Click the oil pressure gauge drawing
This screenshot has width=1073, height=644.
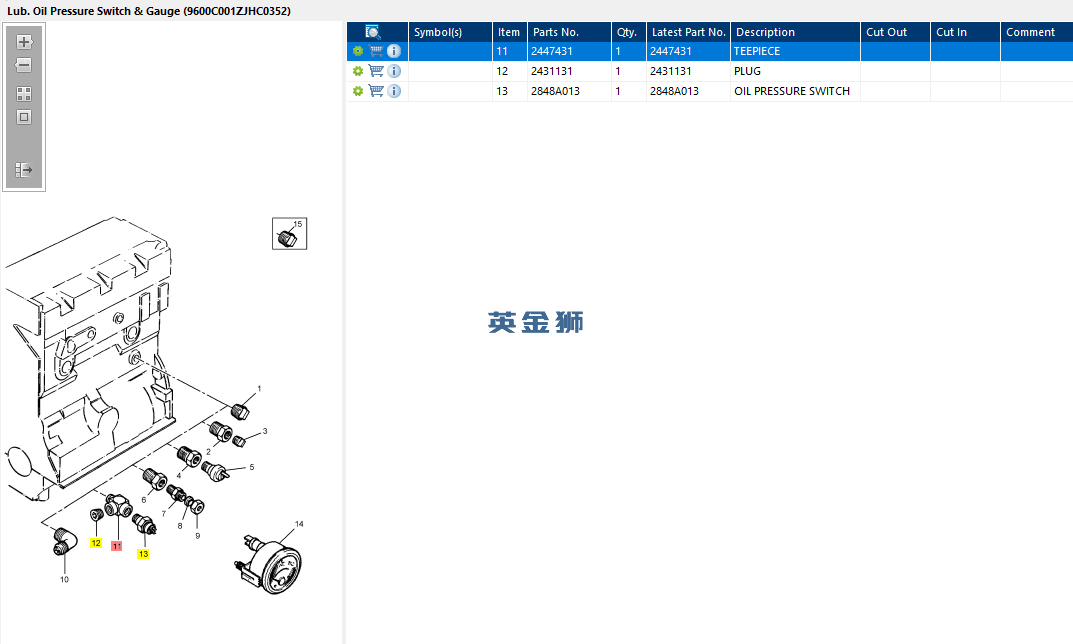coord(270,564)
